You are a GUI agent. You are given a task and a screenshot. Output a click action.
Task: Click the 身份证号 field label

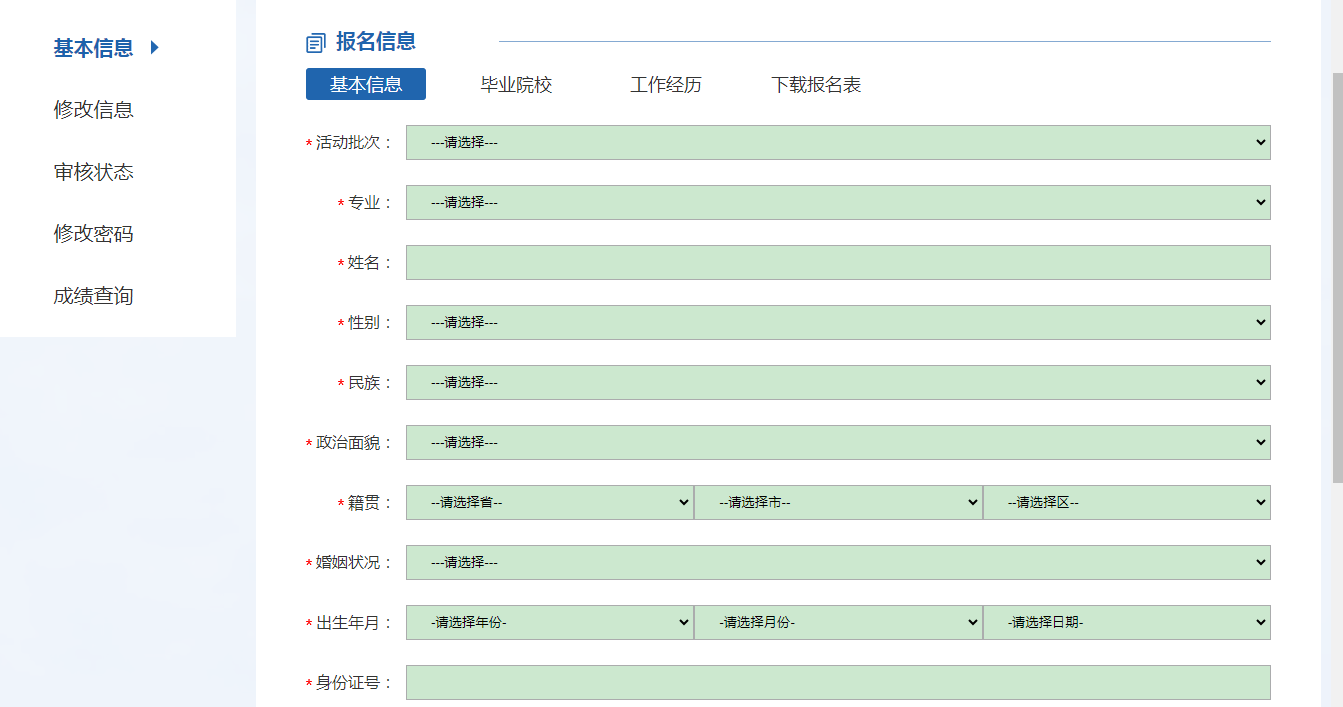(348, 683)
